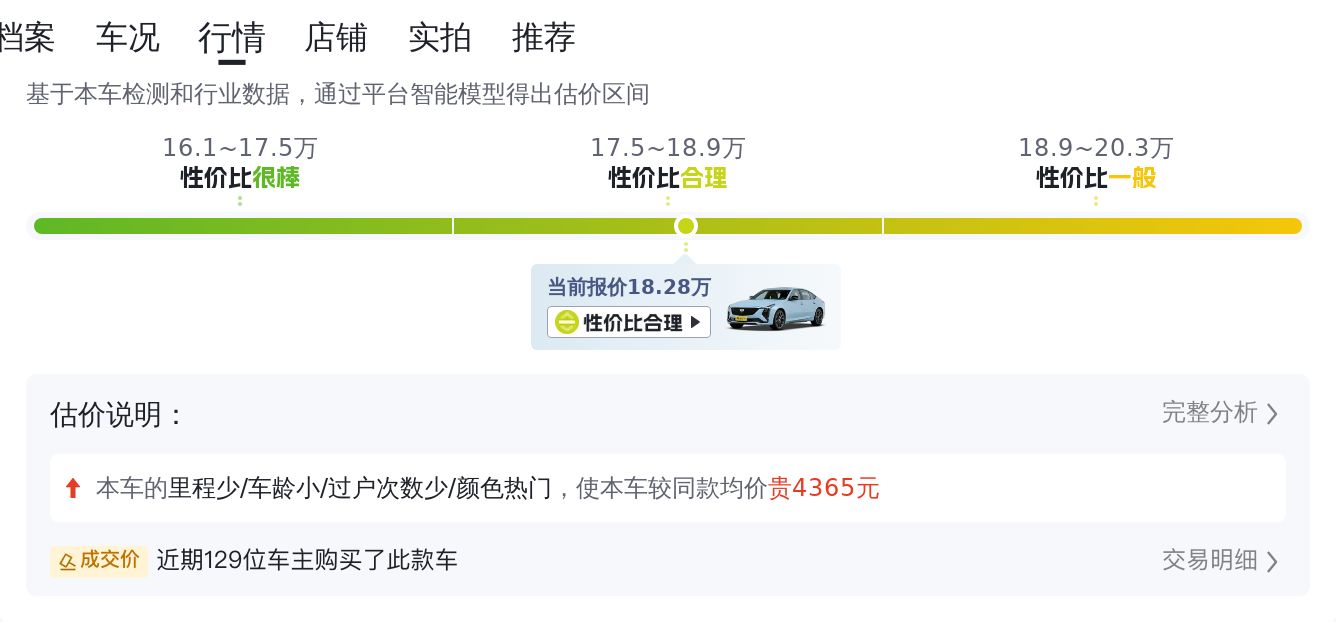Click the circular marker on the price bar
The image size is (1336, 622).
coord(685,226)
